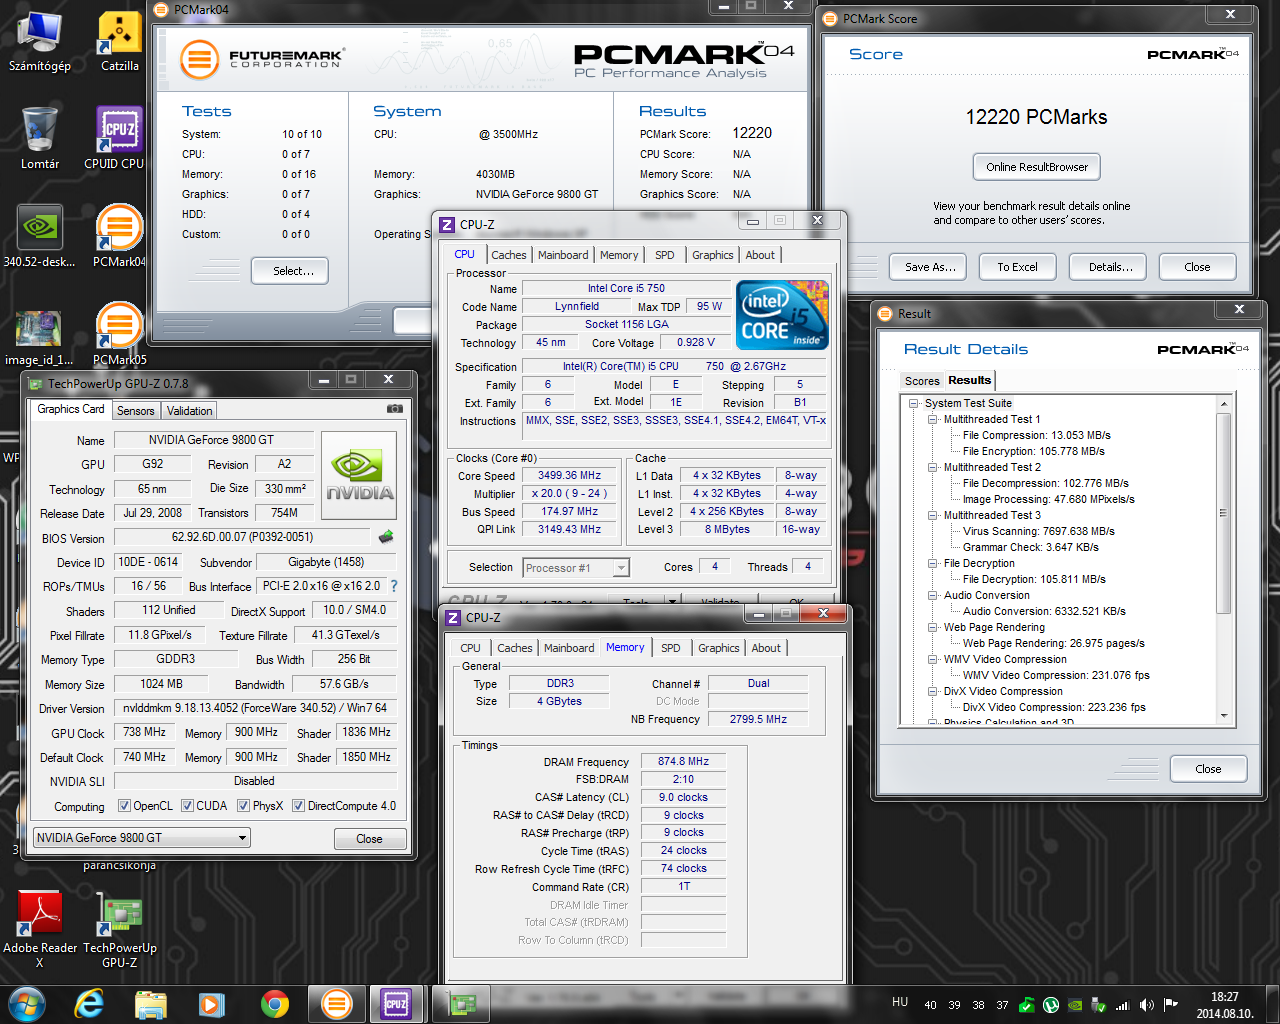The image size is (1280, 1024).
Task: Open the Számítógép desktop icon
Action: (x=40, y=42)
